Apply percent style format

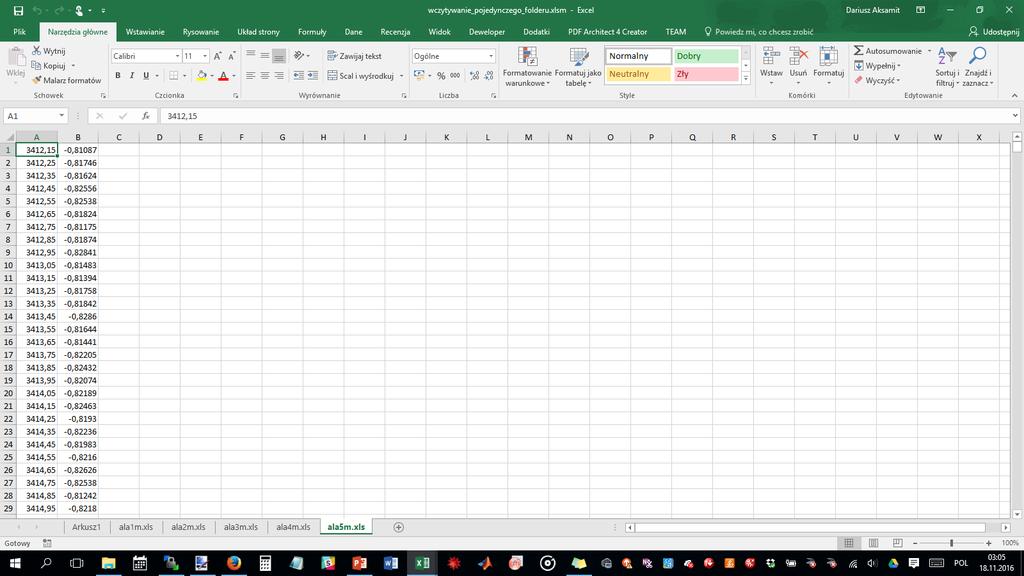(x=441, y=76)
